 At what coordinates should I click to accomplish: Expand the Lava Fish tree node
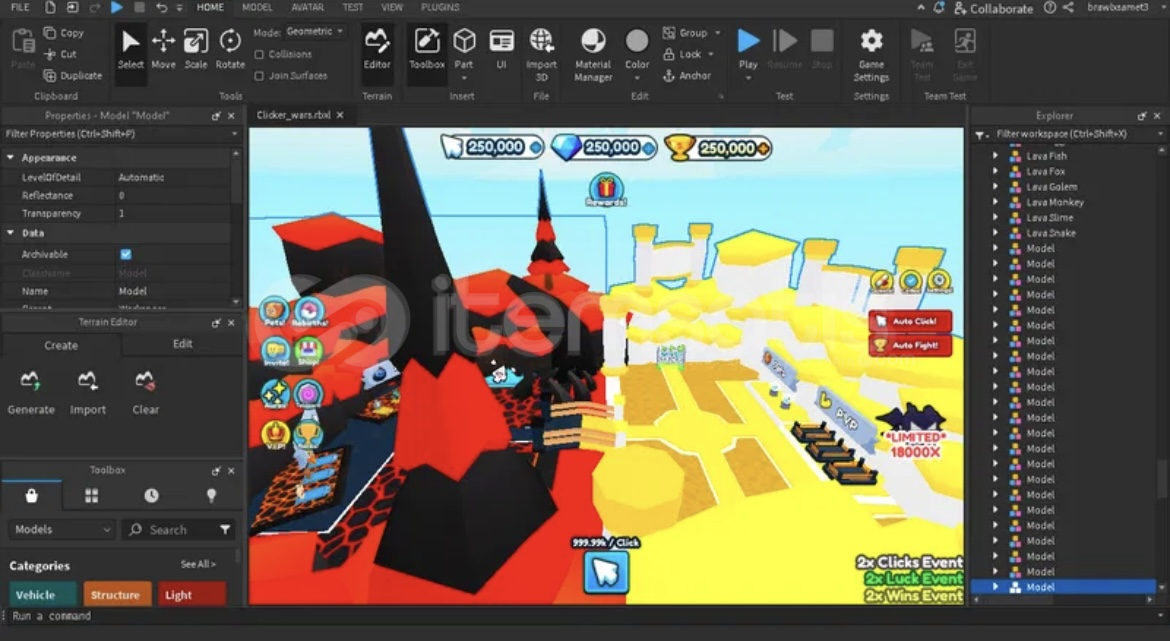(x=995, y=156)
